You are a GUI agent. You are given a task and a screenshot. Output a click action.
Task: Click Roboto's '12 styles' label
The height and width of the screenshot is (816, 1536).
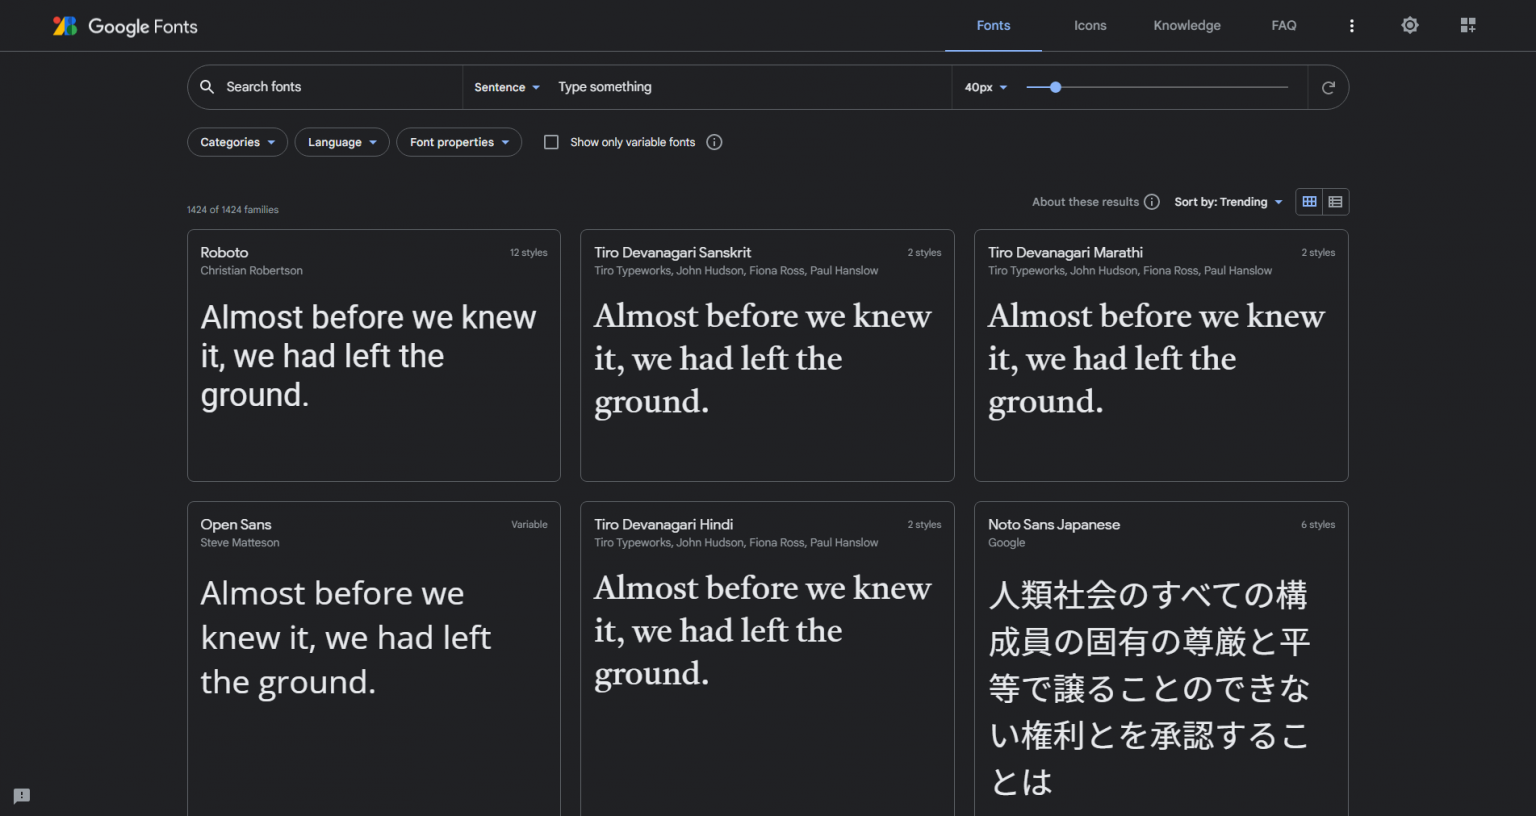[528, 253]
